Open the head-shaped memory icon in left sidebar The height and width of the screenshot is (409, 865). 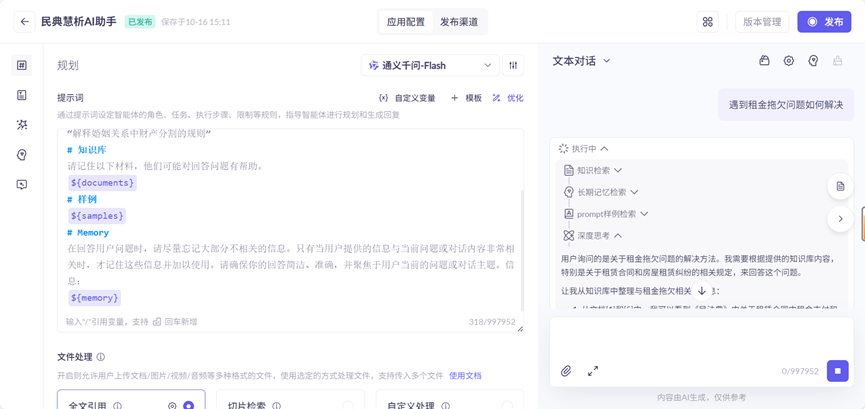pos(22,155)
